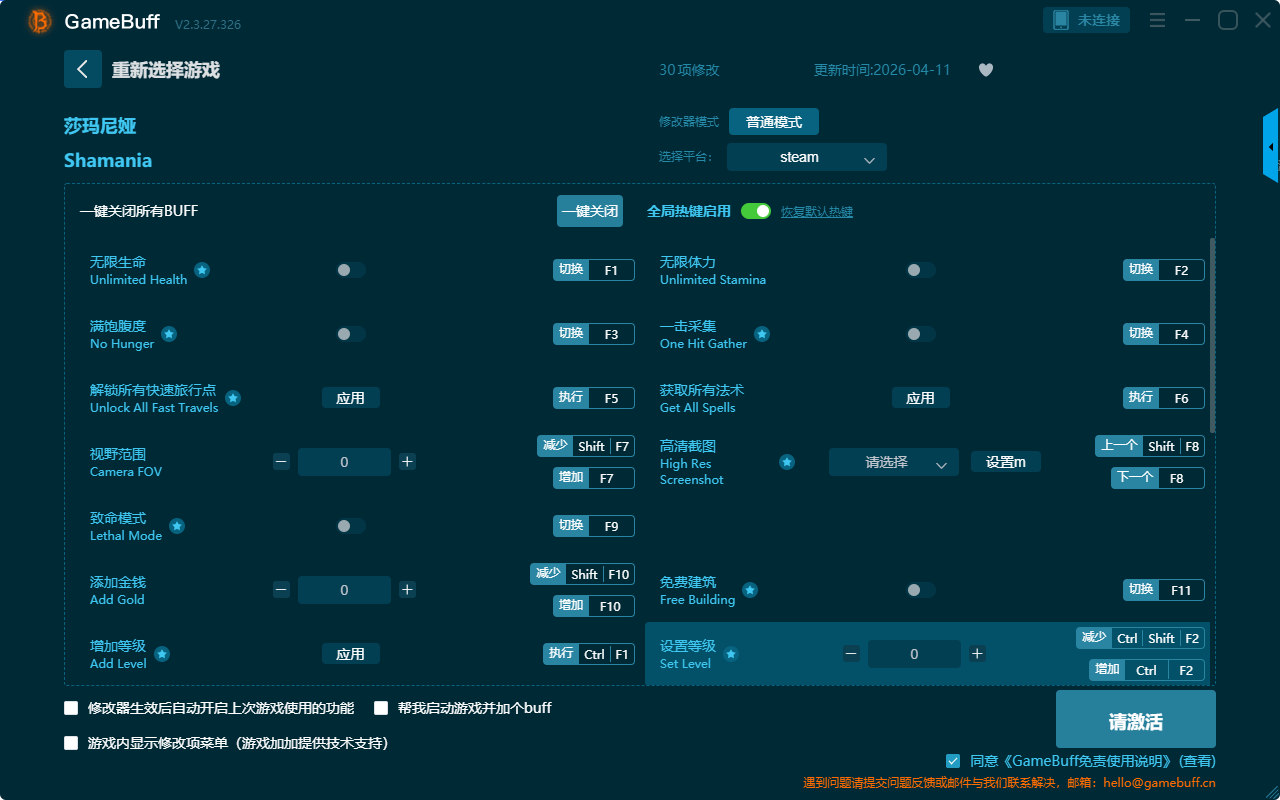Disable the global hotkey toggle
The width and height of the screenshot is (1280, 800).
click(x=756, y=211)
